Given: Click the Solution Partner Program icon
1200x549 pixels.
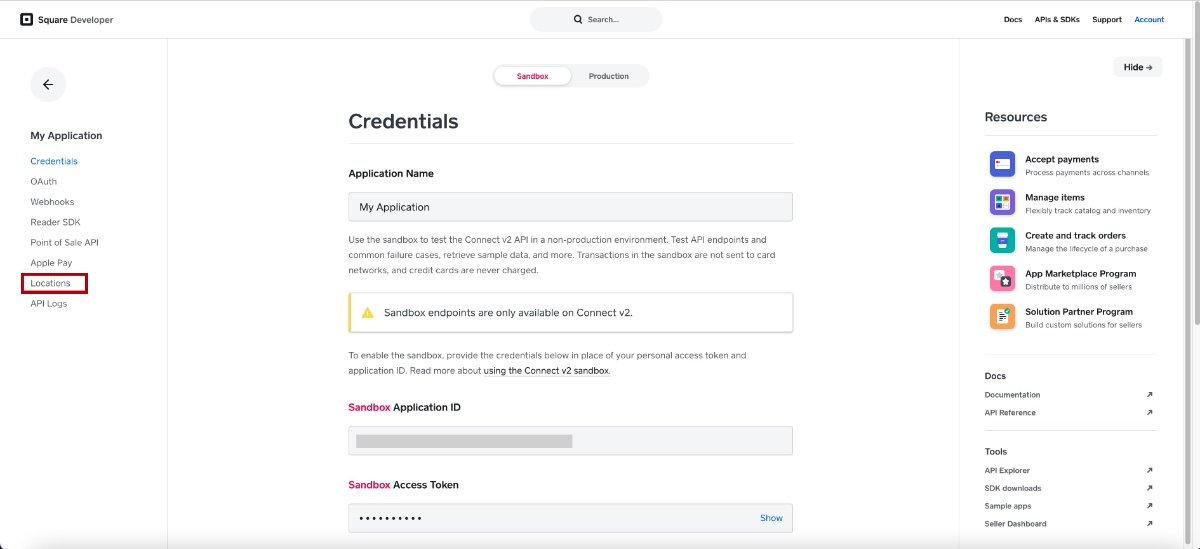Looking at the screenshot, I should click(x=1002, y=316).
